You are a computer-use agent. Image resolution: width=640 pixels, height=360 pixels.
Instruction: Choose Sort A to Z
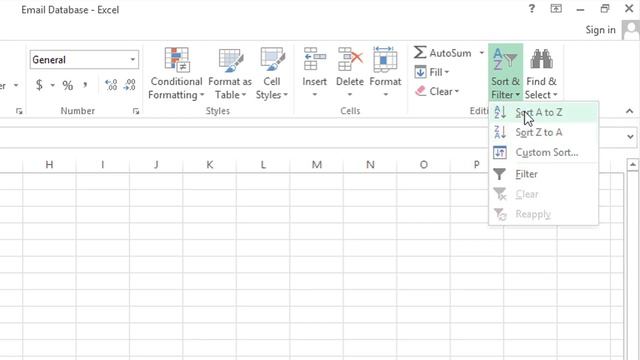[x=543, y=112]
